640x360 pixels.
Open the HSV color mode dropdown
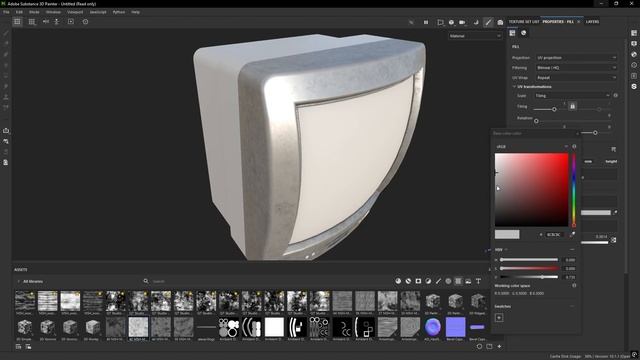[501, 249]
